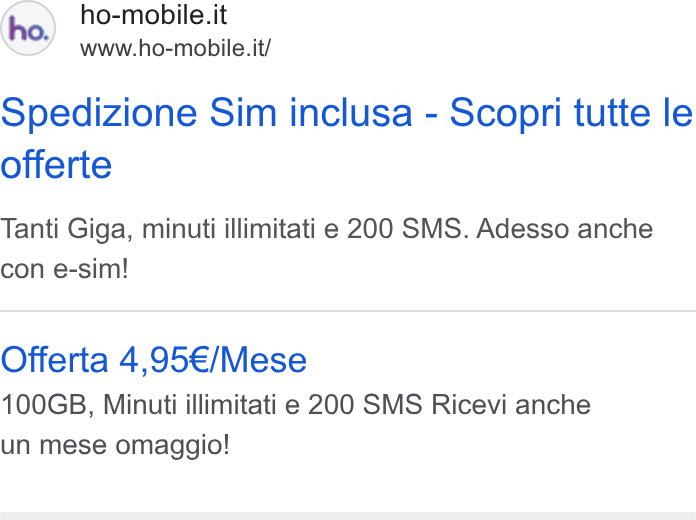Open the 'Spedizione Sim inclusa' ad headline

pyautogui.click(x=346, y=139)
